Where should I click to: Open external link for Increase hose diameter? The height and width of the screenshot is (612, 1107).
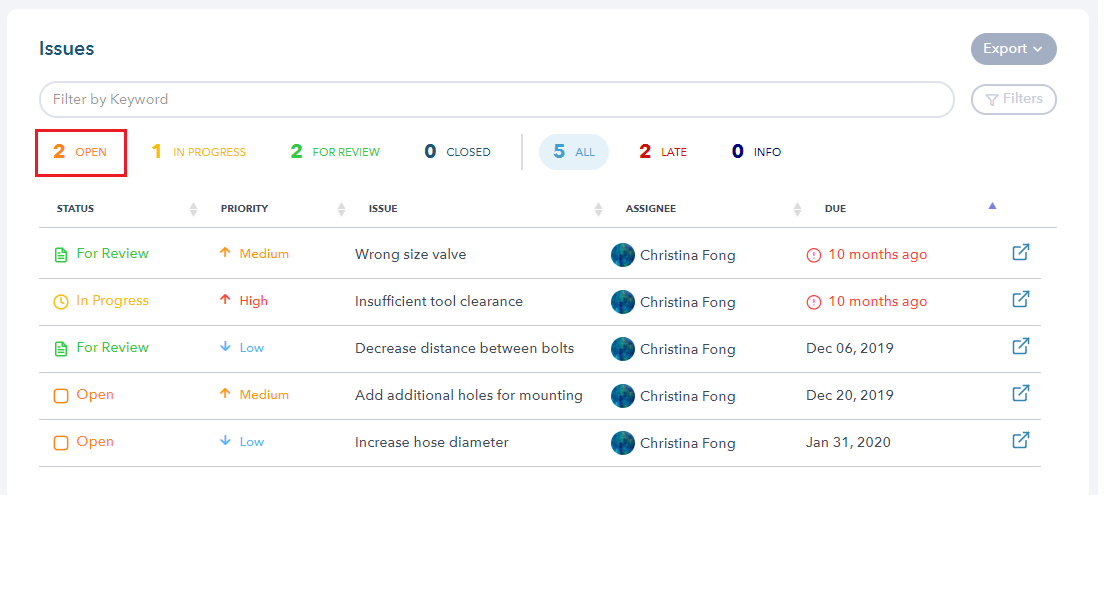(x=1020, y=441)
